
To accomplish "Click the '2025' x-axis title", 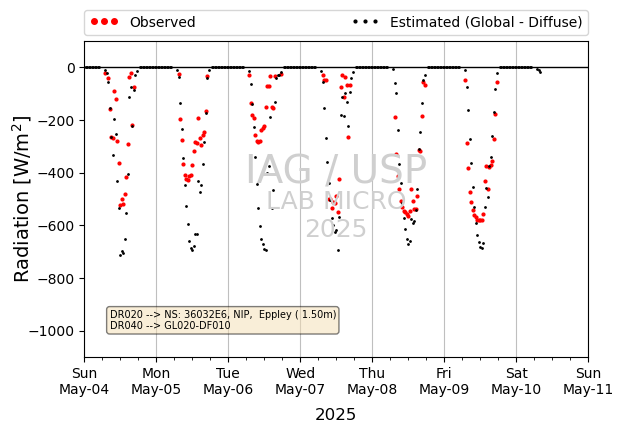I will [335, 415].
